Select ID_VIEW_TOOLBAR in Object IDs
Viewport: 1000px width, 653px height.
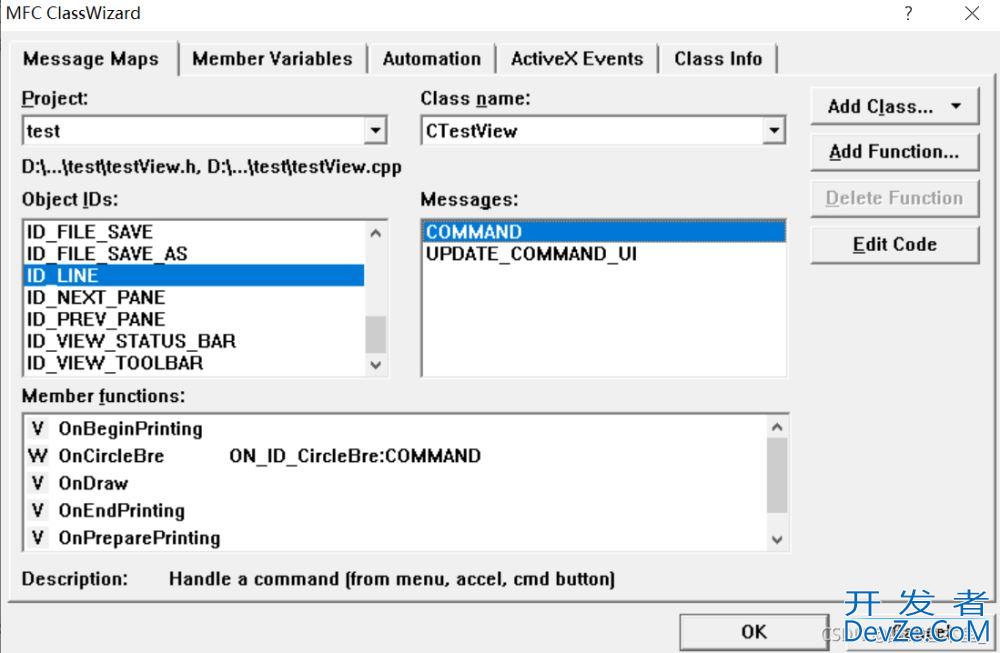(194, 363)
